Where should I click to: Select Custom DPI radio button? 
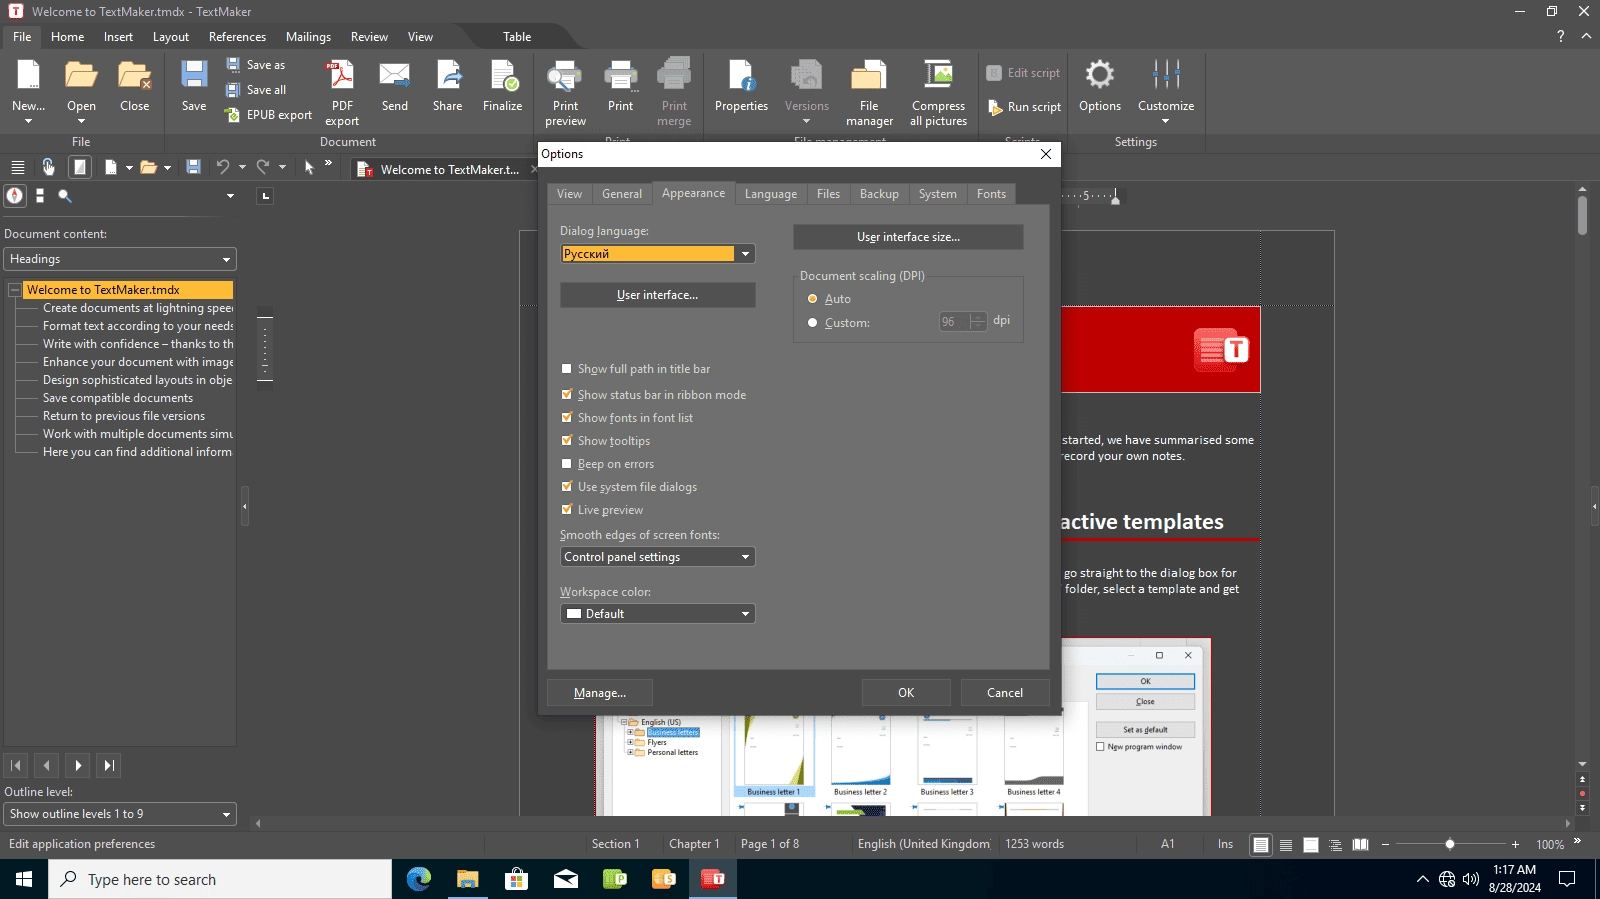(812, 323)
